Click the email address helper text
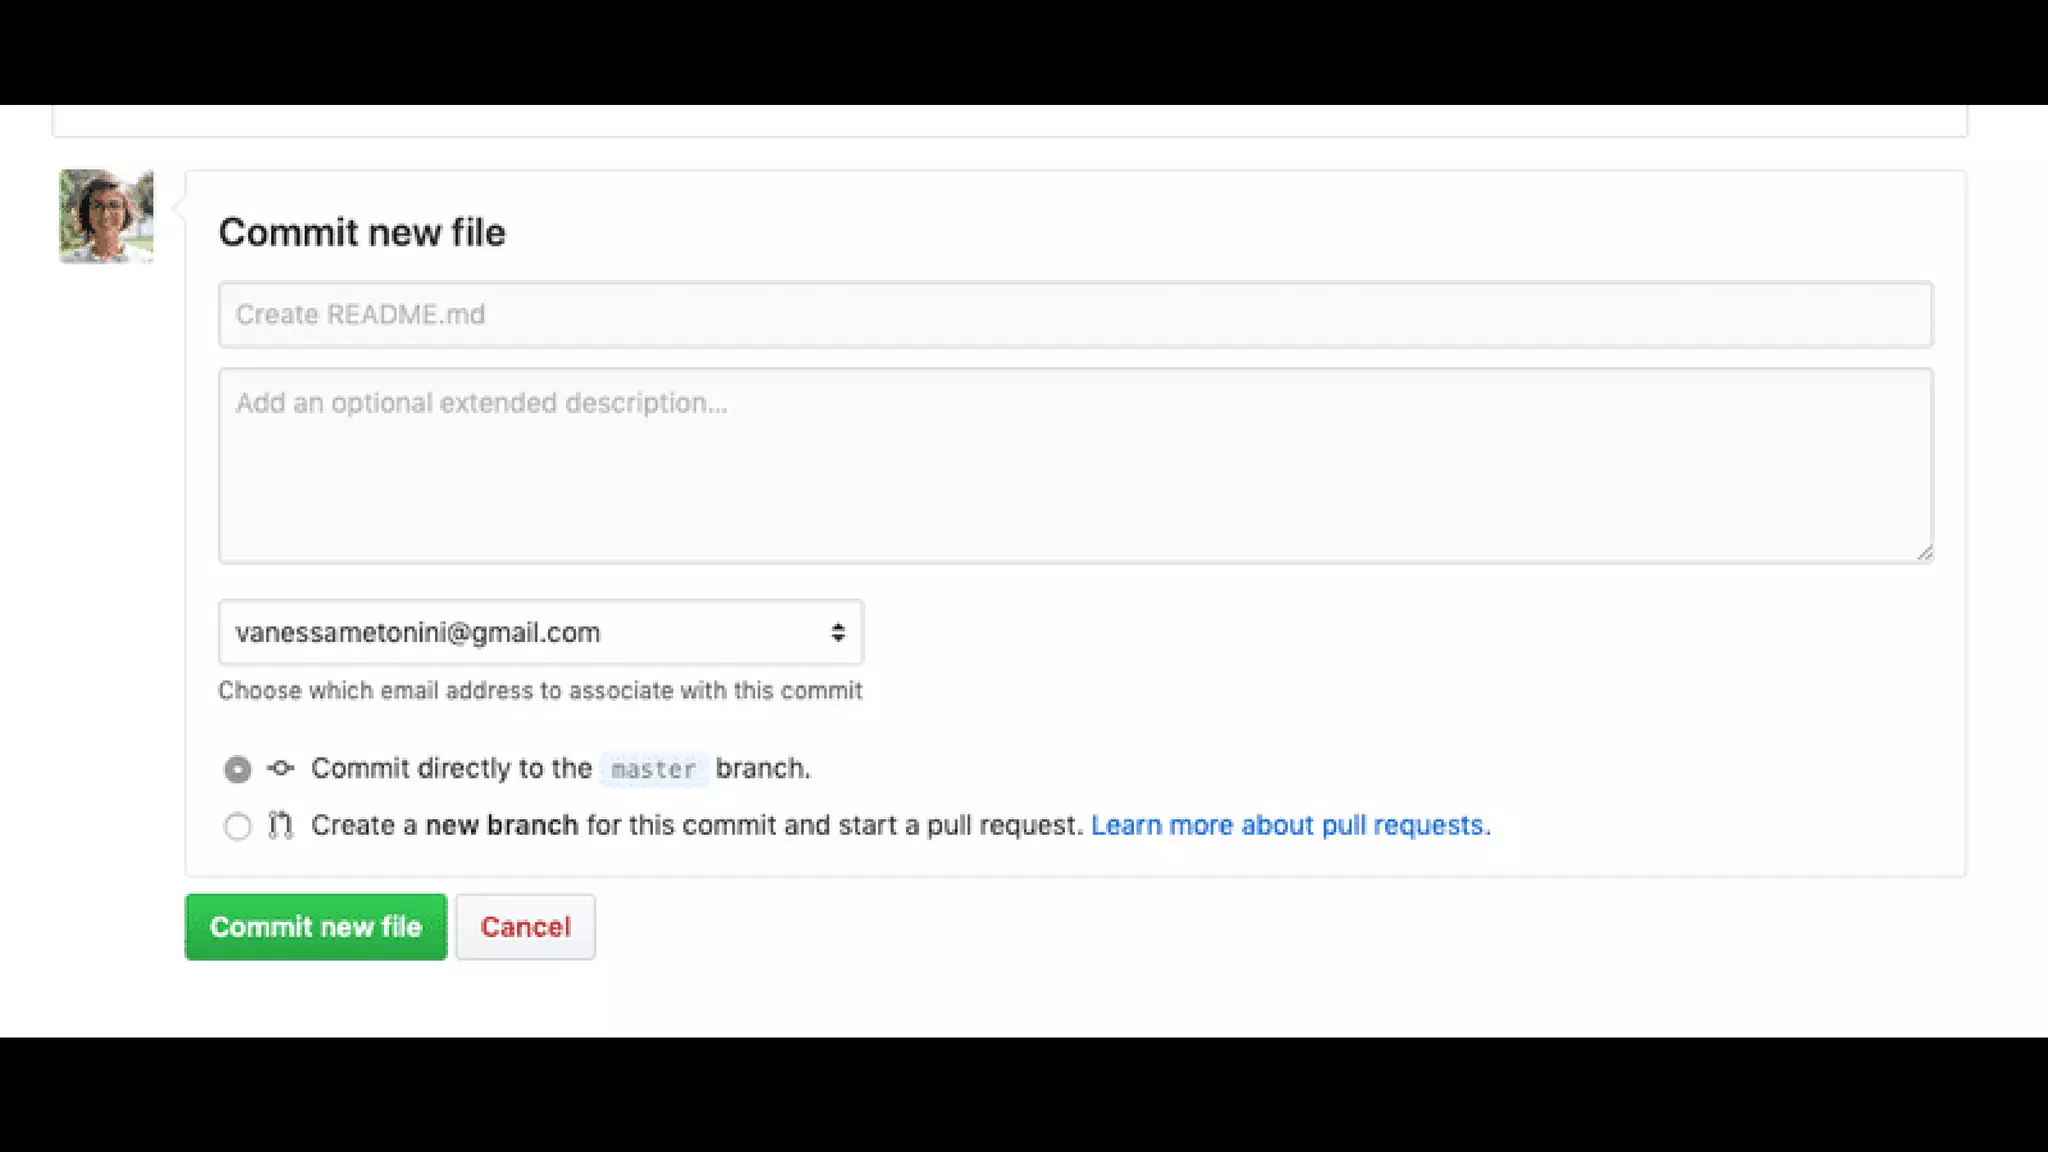 [x=540, y=690]
